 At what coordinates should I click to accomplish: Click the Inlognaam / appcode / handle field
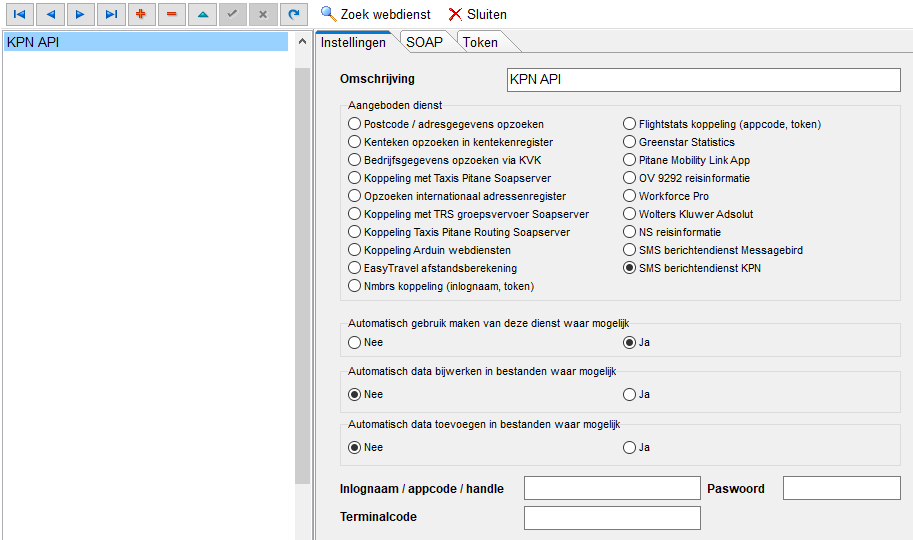(x=612, y=488)
